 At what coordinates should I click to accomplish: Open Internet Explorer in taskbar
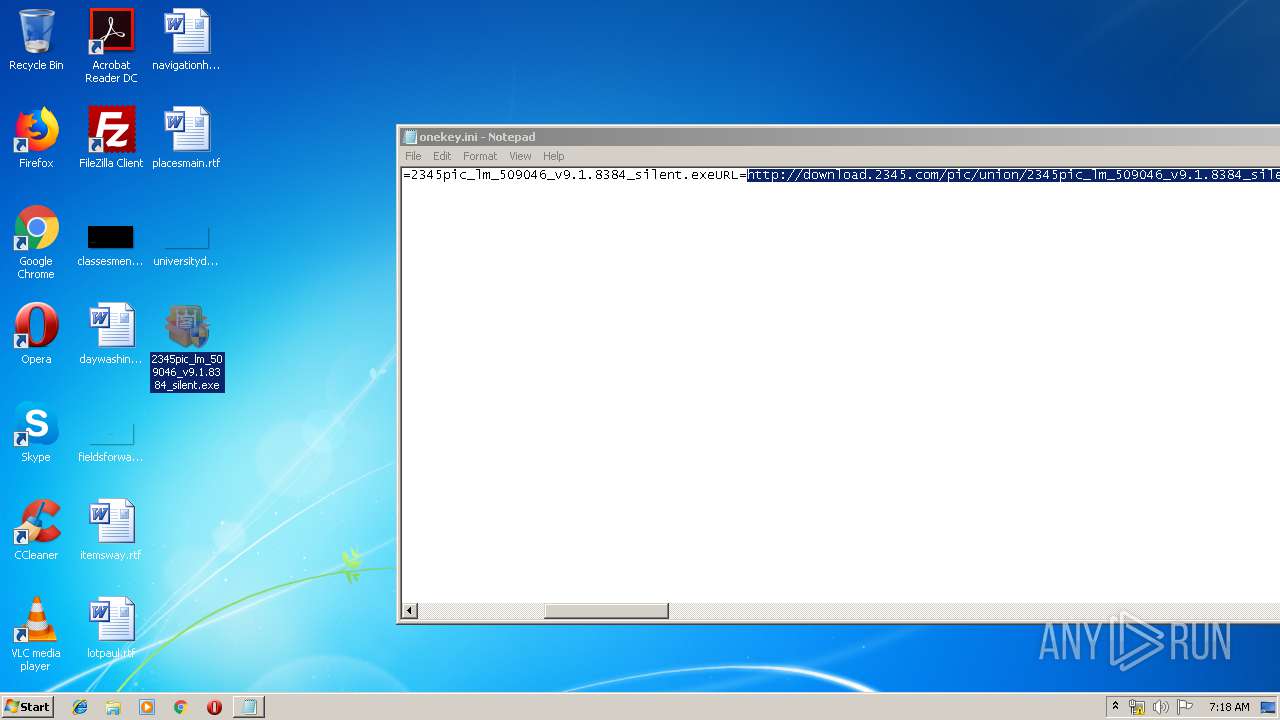[80, 707]
